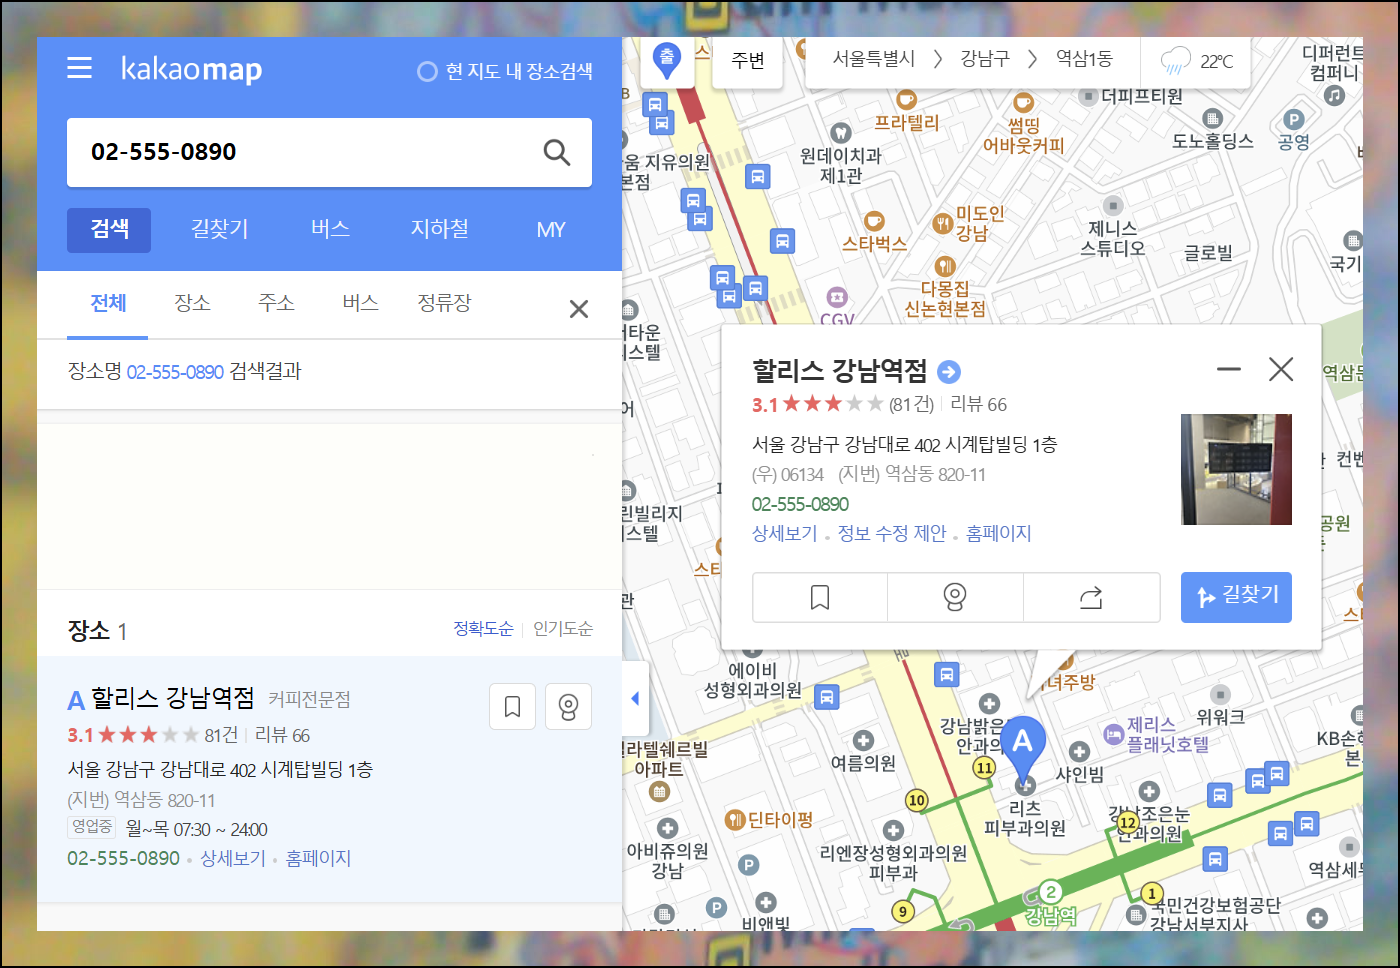Click the 다몽집 restaurant icon
This screenshot has width=1400, height=968.
pos(945,266)
